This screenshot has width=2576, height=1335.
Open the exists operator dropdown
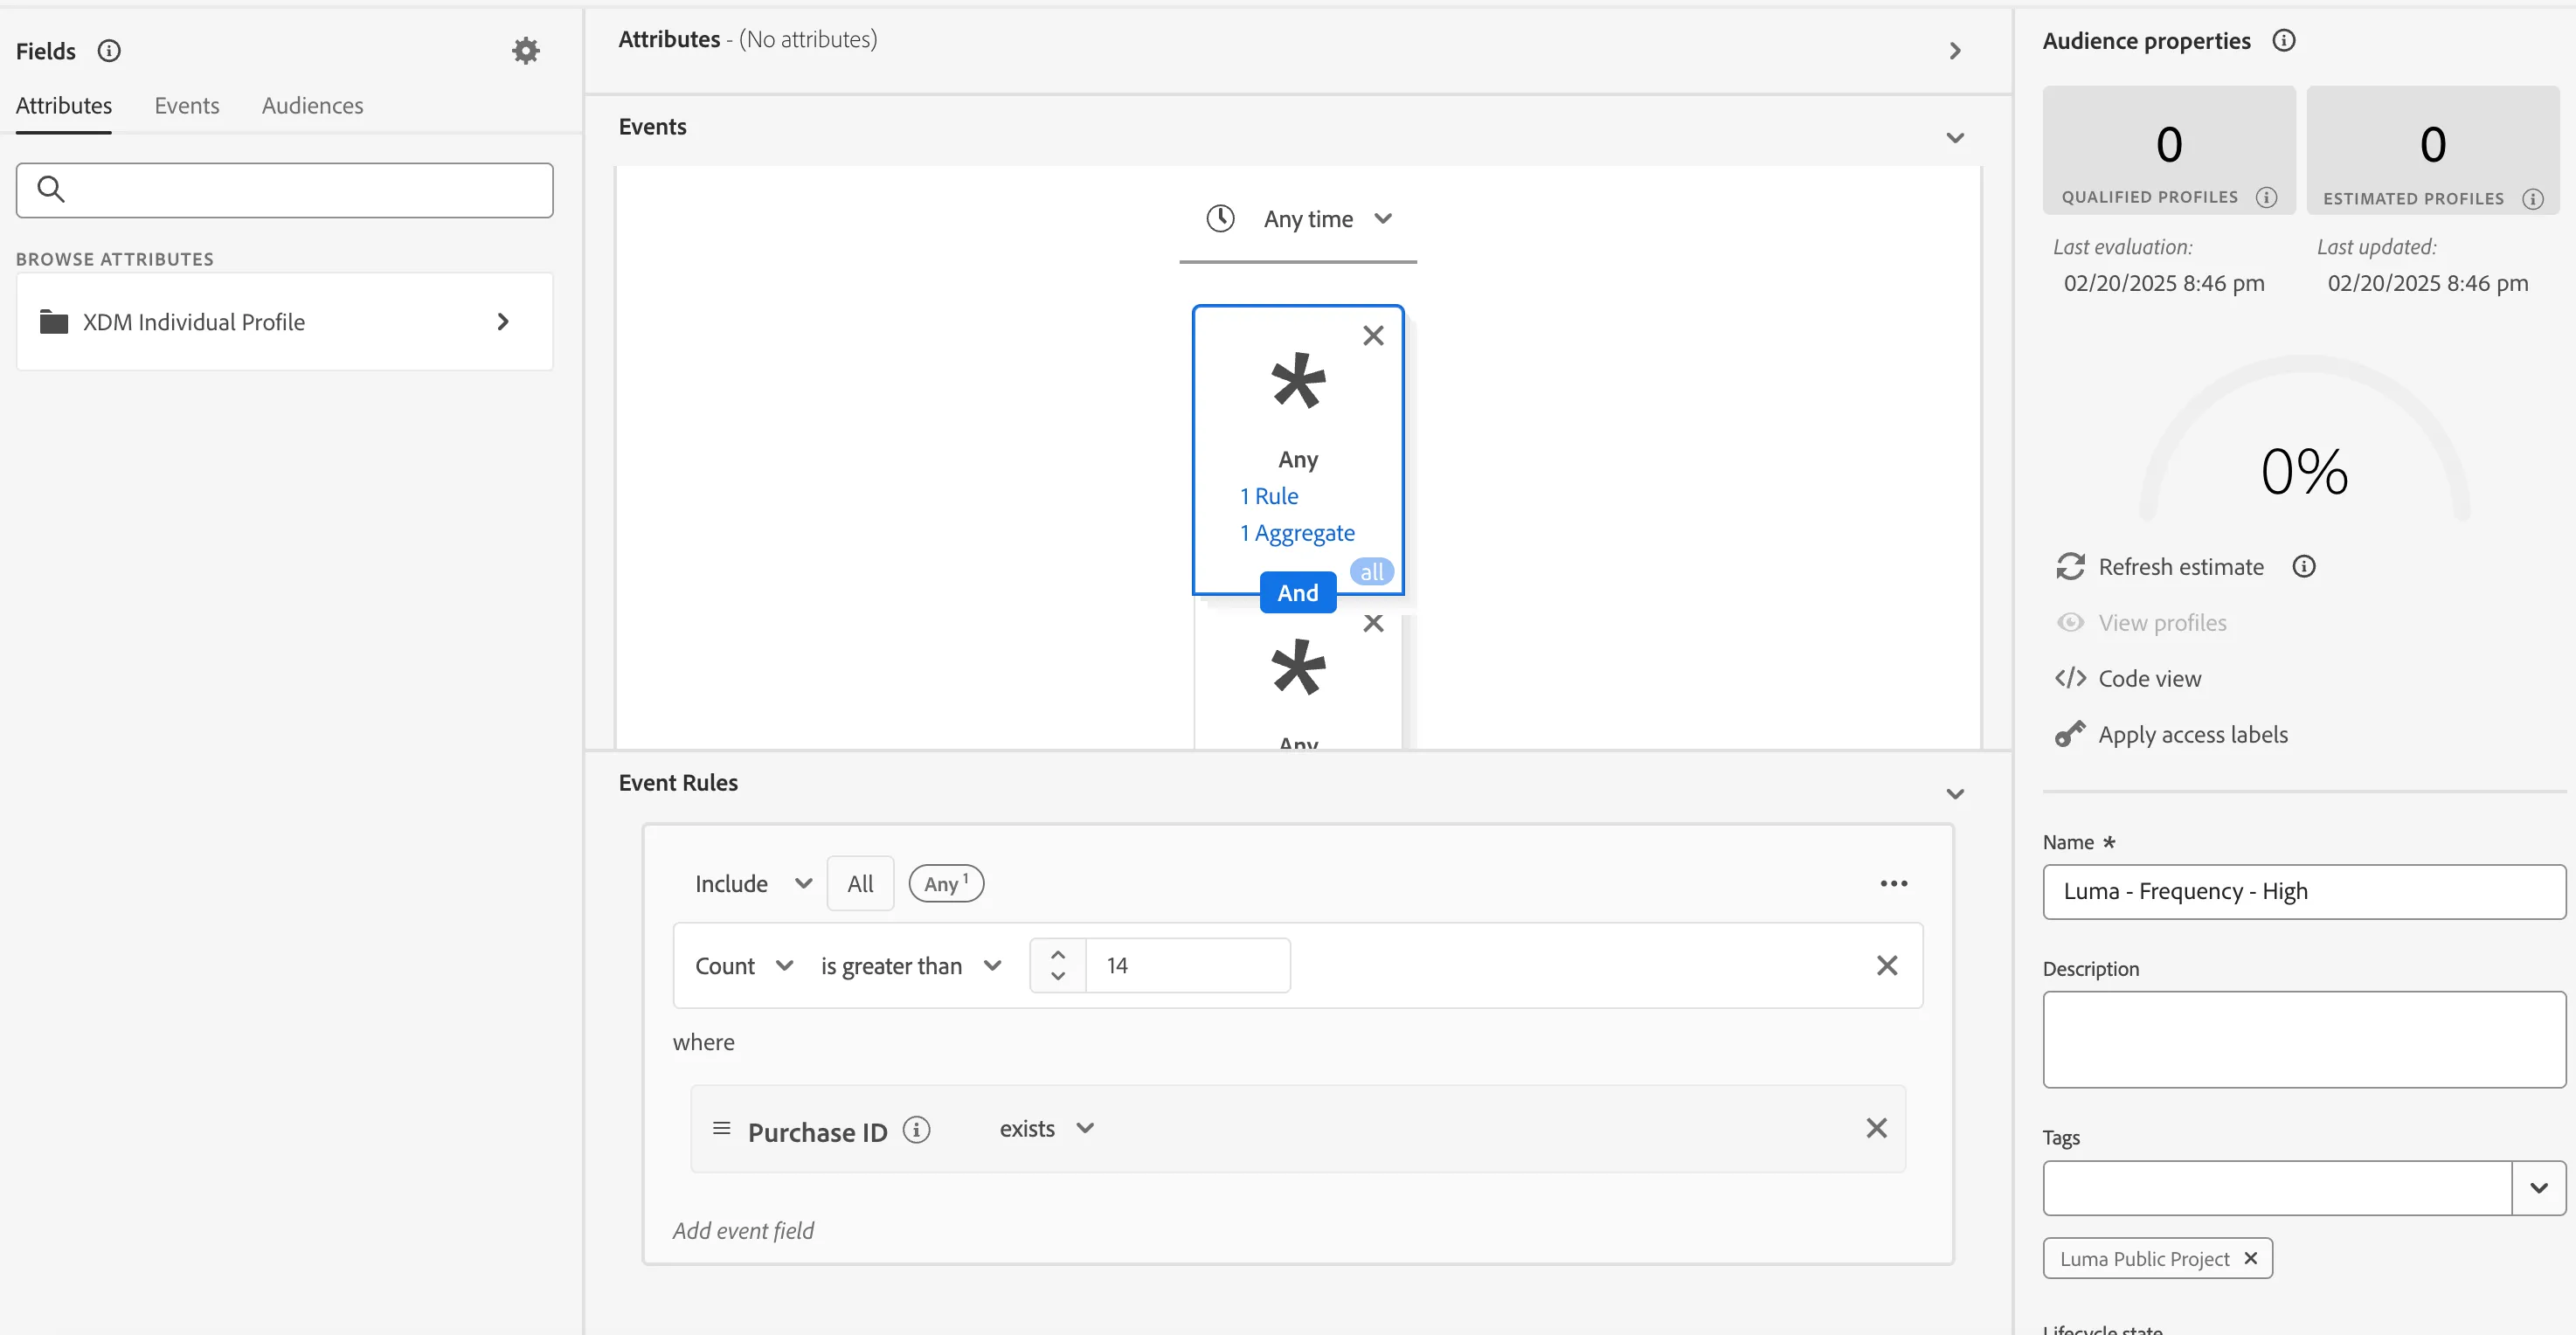[1046, 1129]
